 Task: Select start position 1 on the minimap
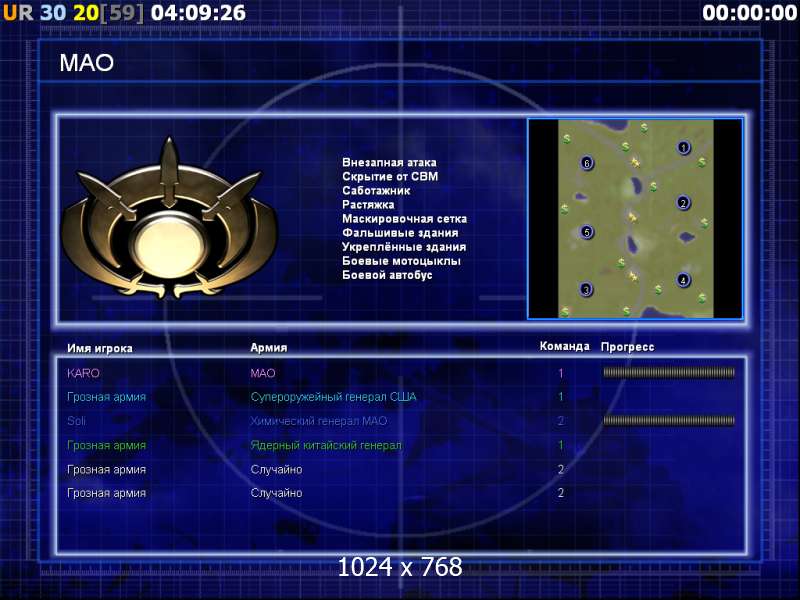pos(684,148)
